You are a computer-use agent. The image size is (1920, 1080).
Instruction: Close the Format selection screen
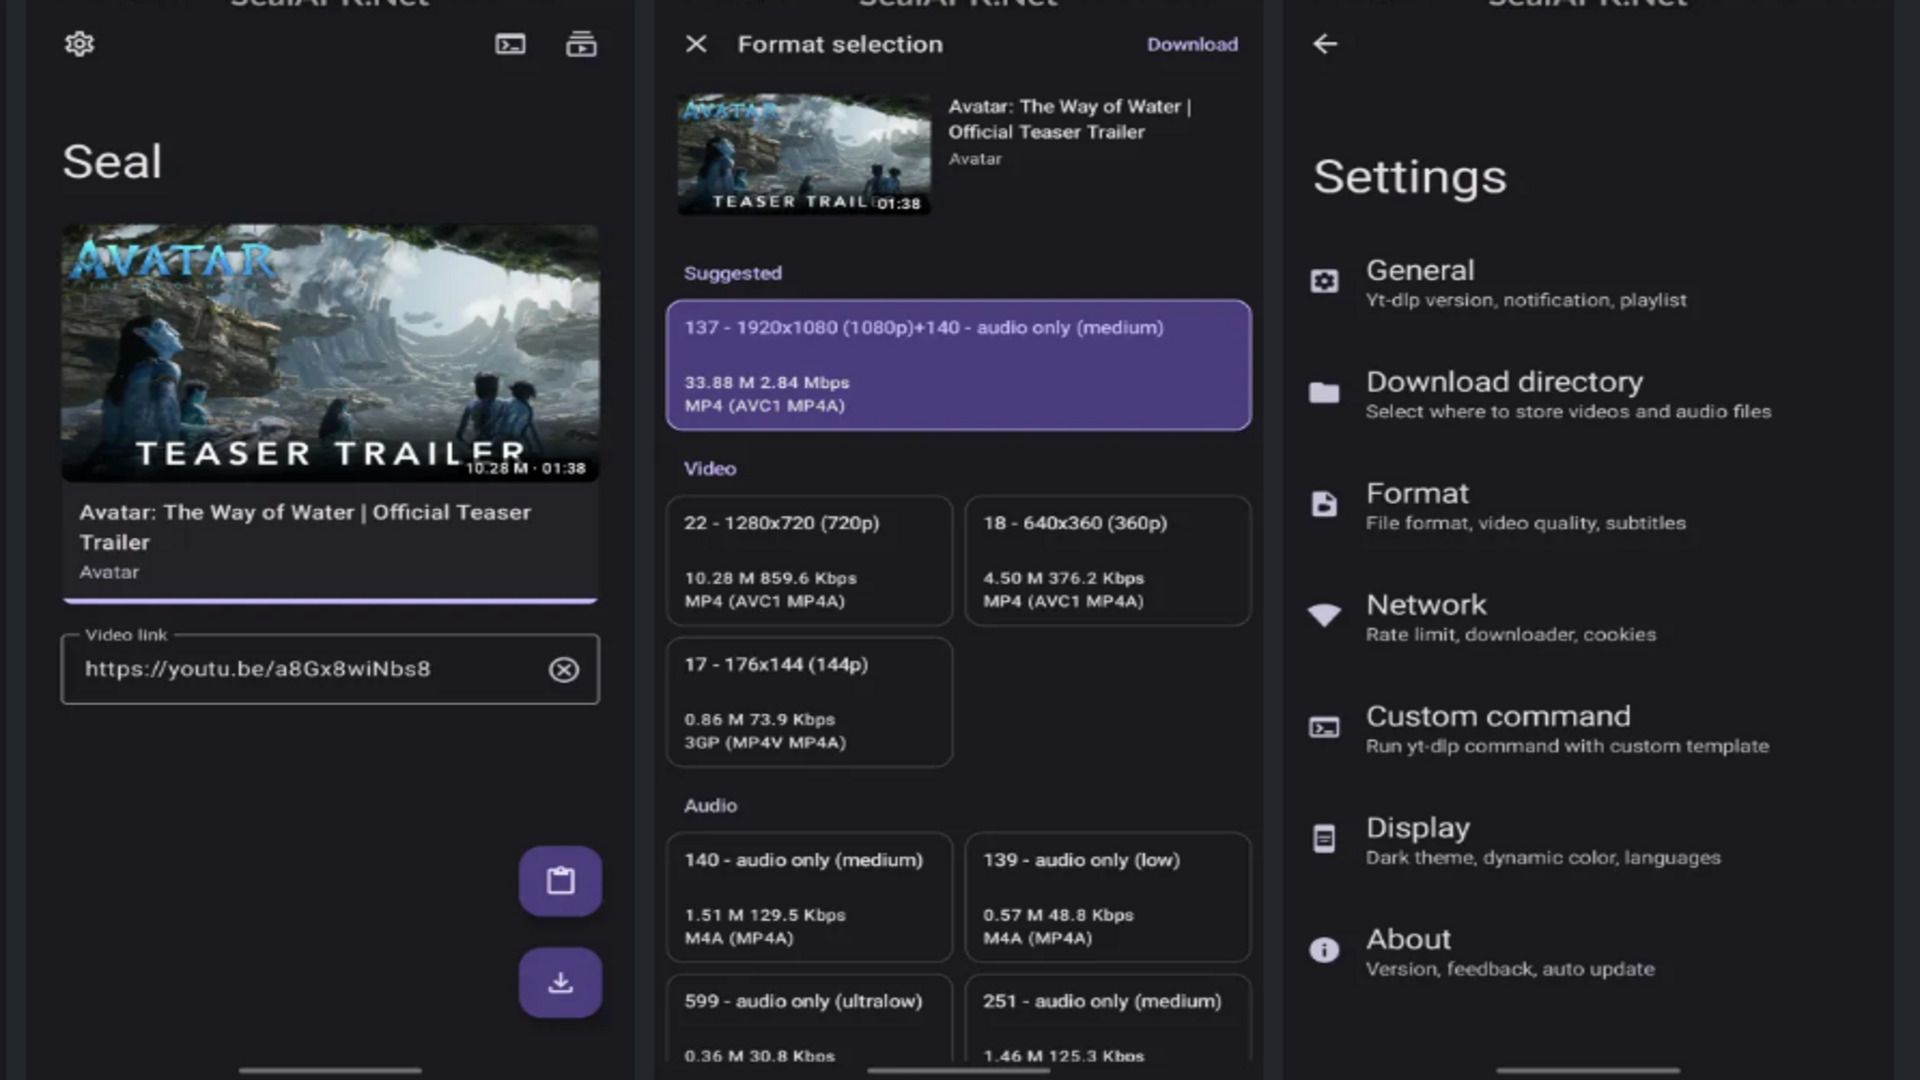point(696,44)
